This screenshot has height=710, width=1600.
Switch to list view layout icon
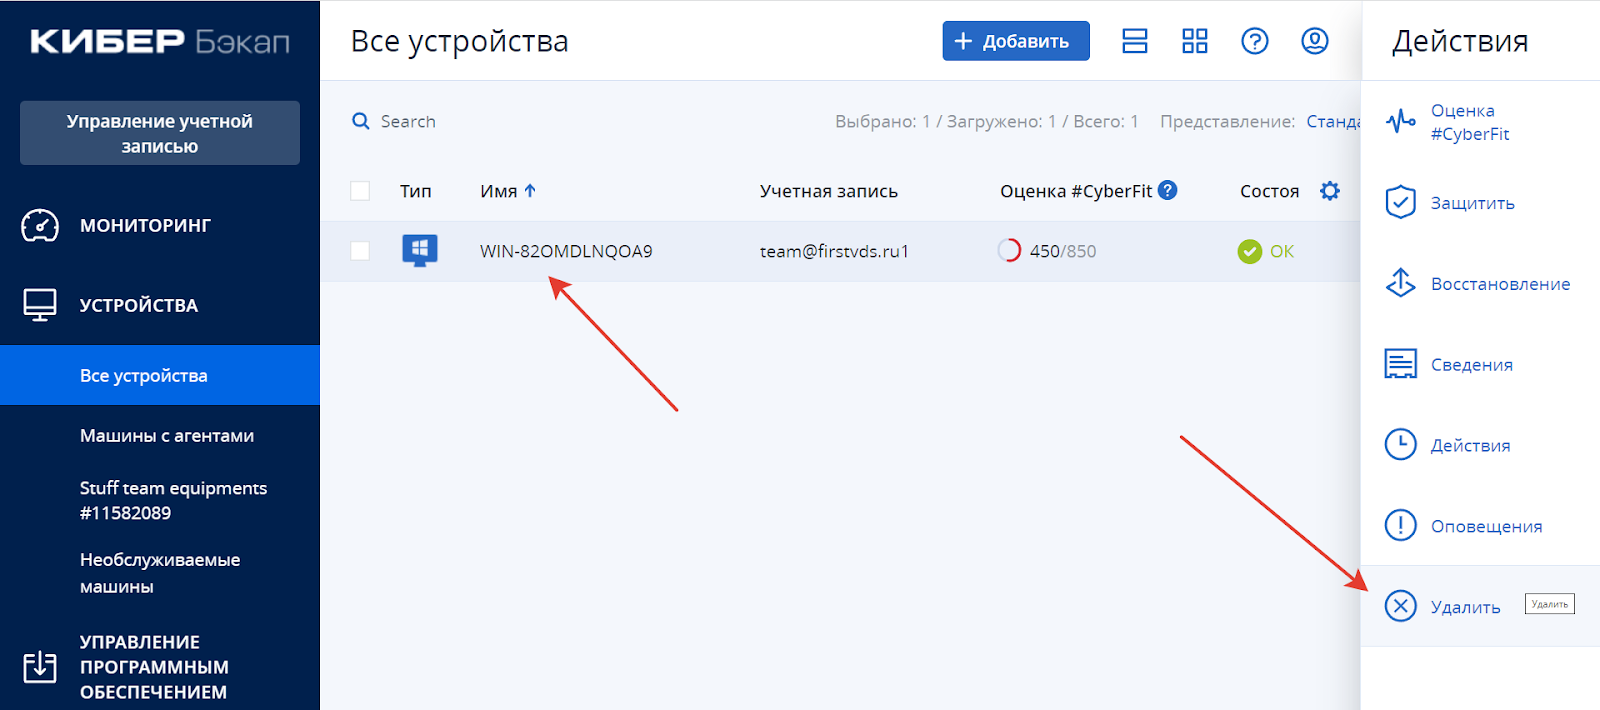tap(1134, 41)
